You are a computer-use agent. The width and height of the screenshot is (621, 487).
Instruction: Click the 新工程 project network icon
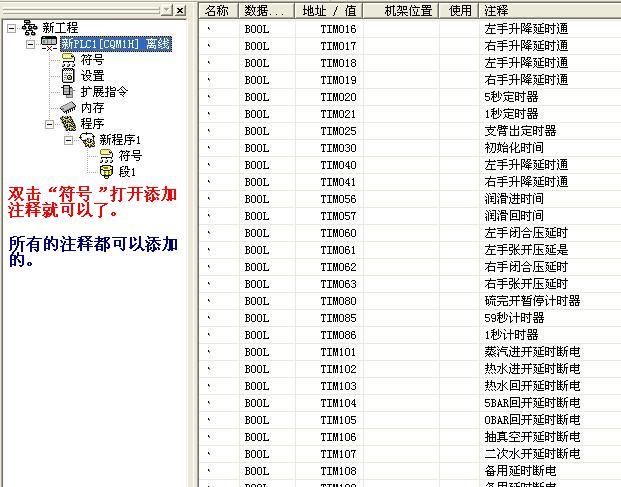click(x=29, y=28)
